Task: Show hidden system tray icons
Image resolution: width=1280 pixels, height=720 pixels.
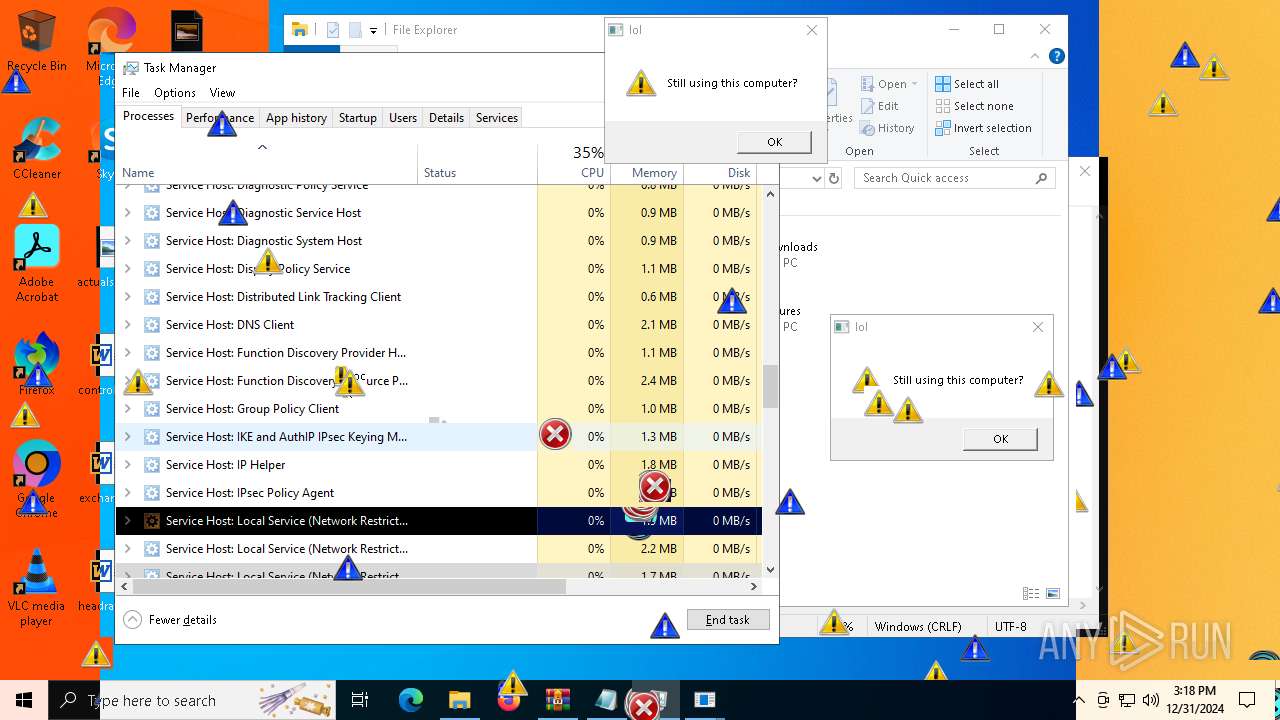Action: click(x=1079, y=700)
